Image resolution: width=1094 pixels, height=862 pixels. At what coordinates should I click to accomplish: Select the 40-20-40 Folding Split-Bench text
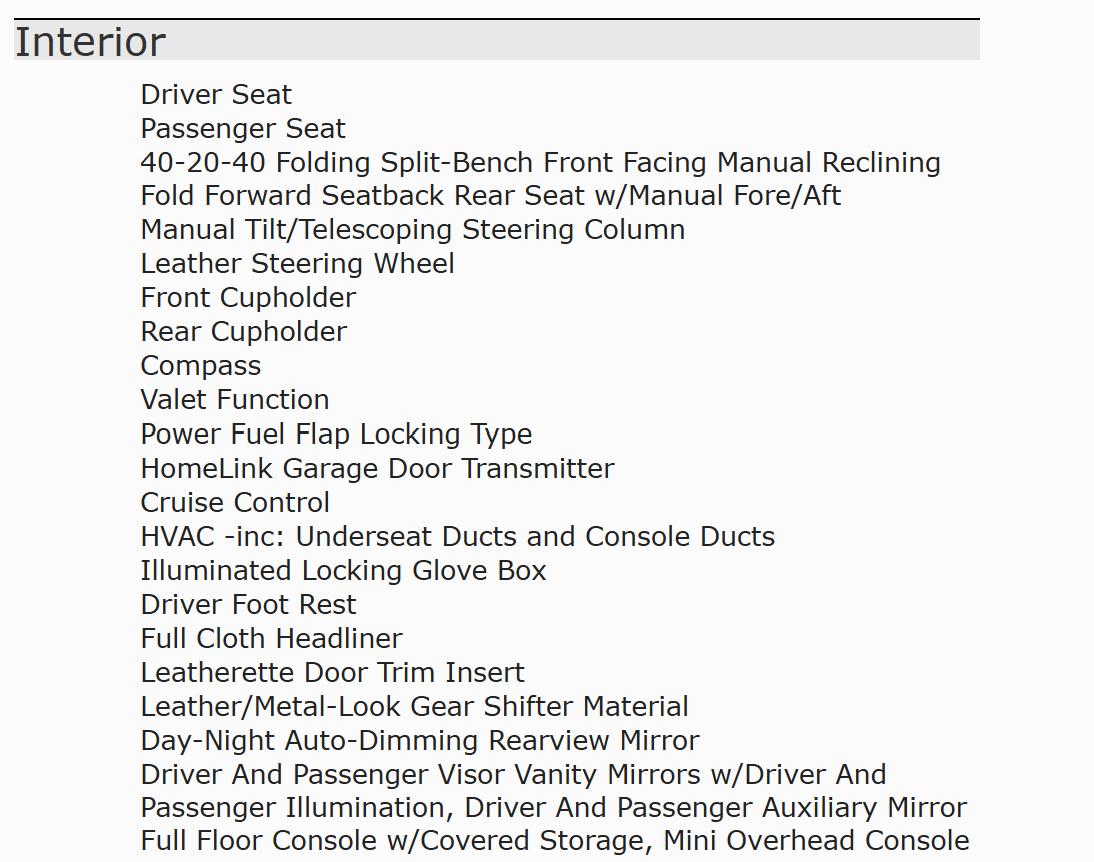coord(336,162)
